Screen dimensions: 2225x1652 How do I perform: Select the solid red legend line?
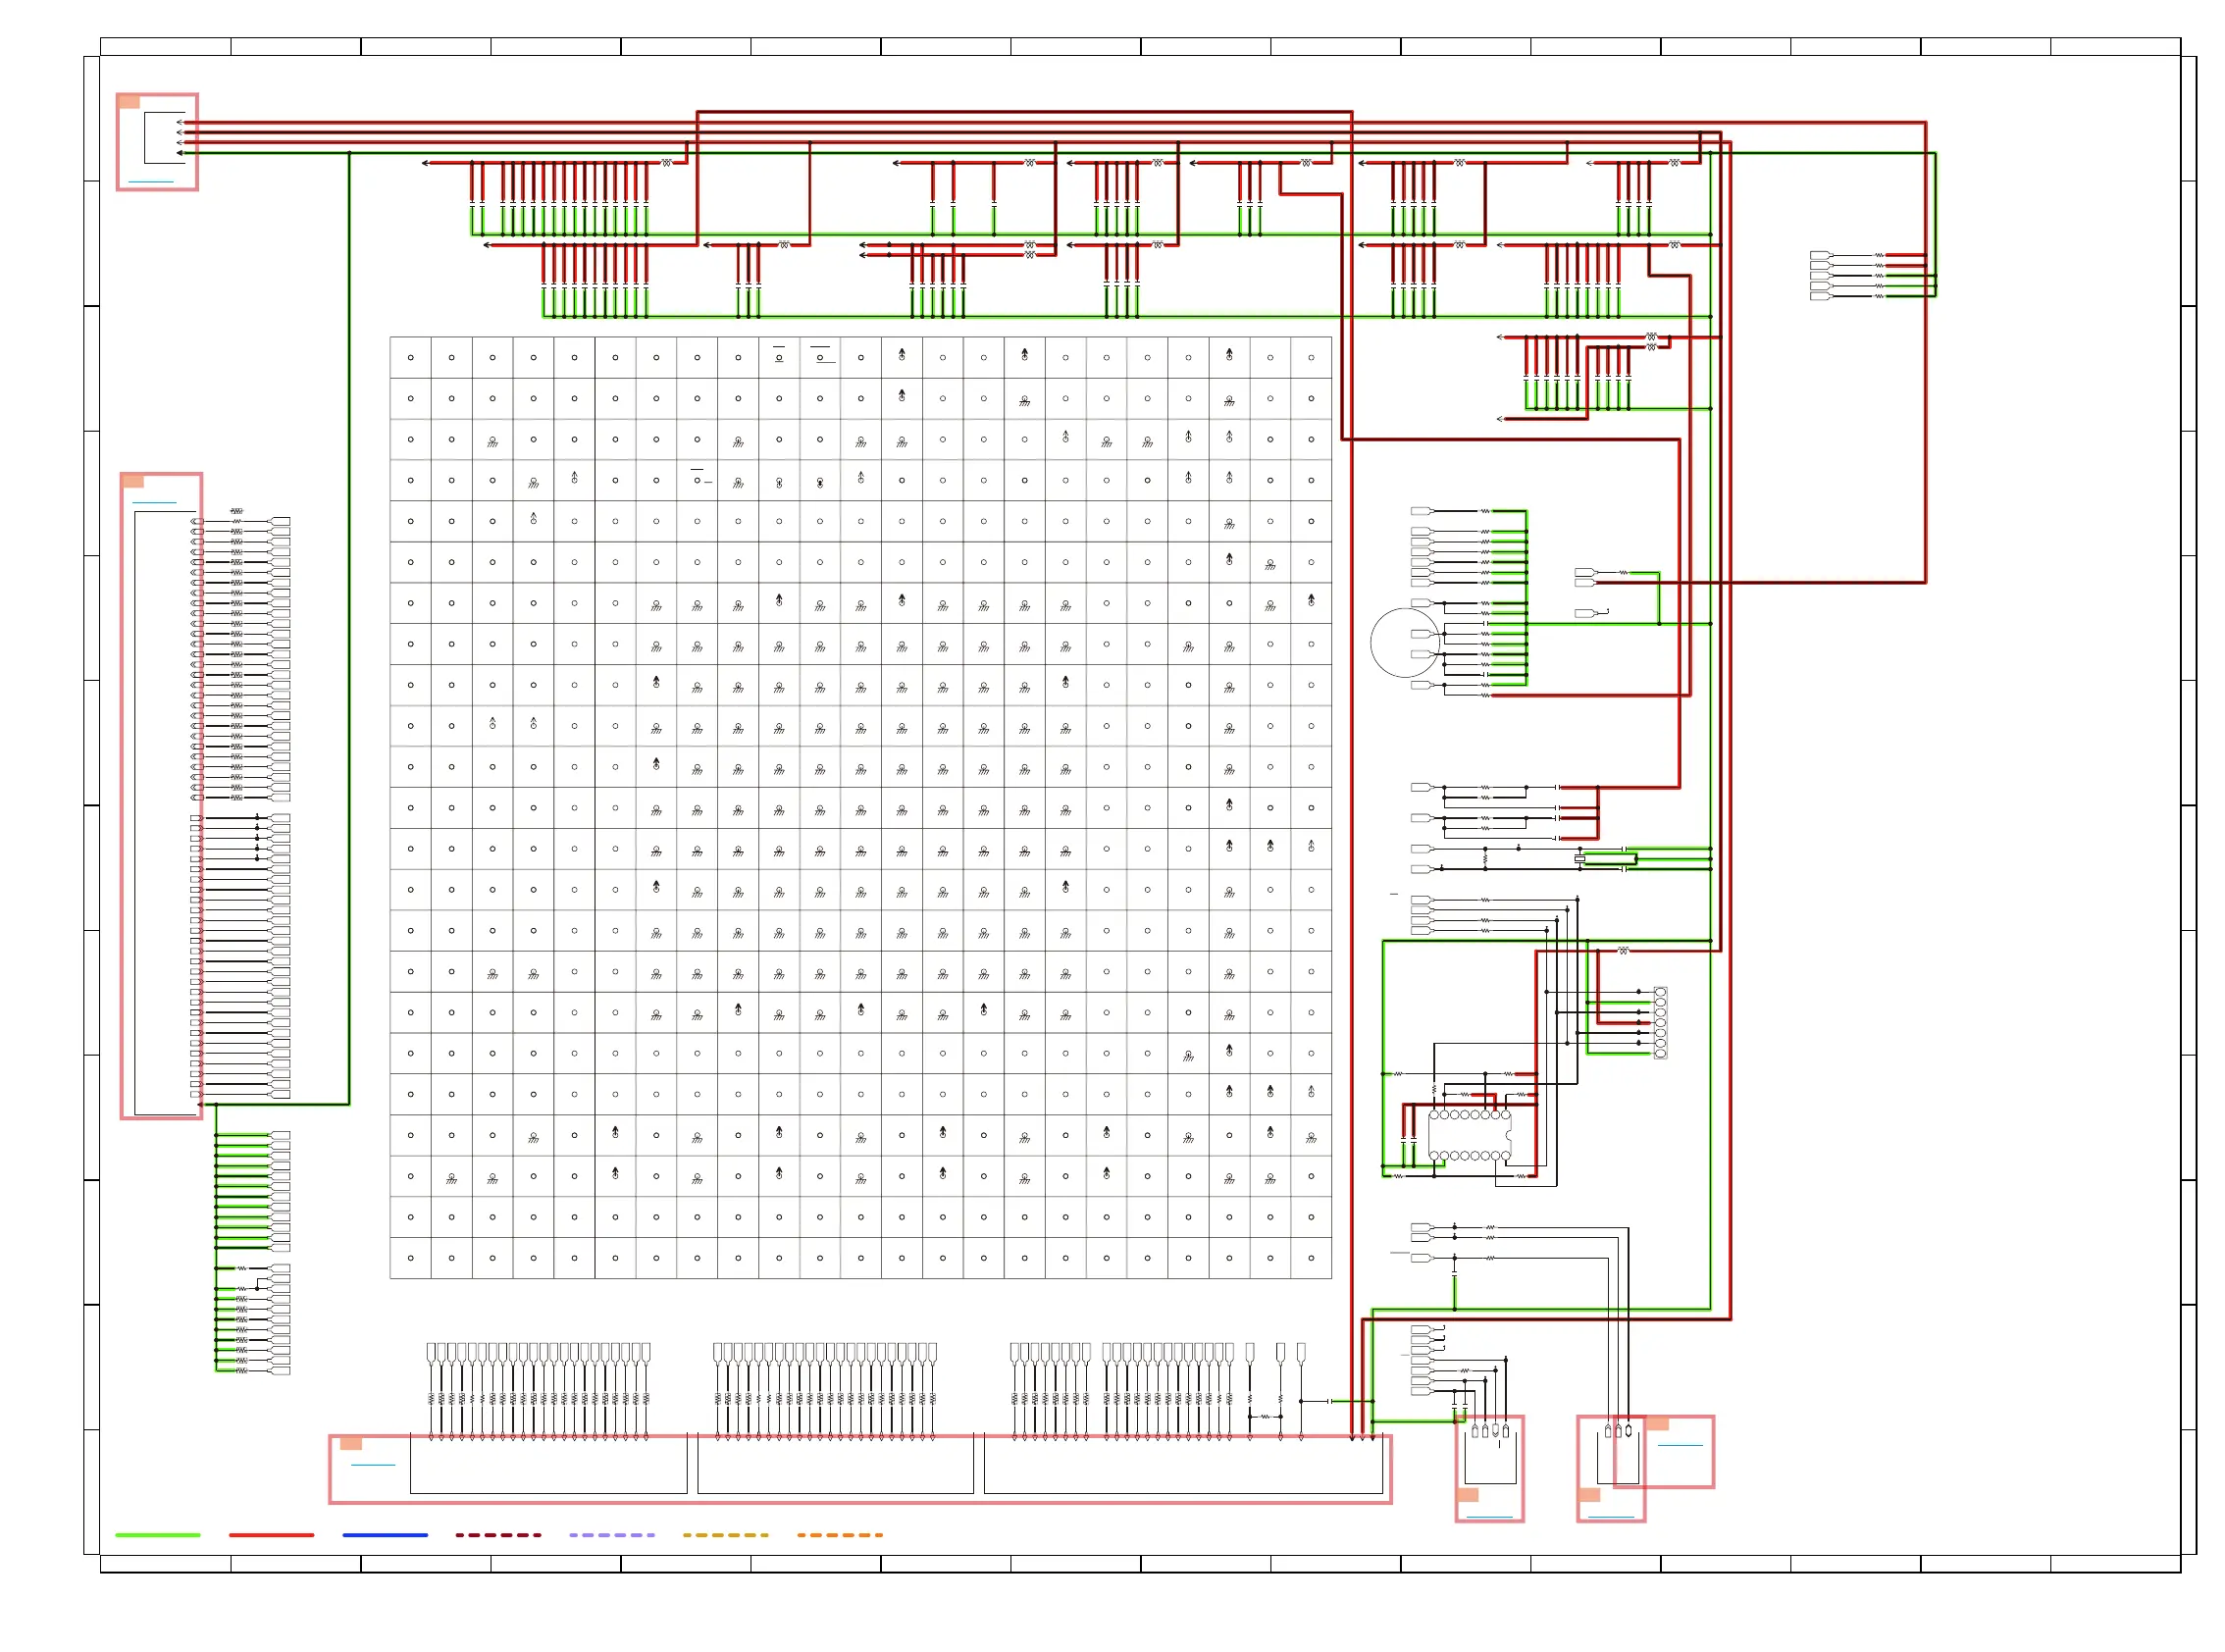coord(271,1534)
